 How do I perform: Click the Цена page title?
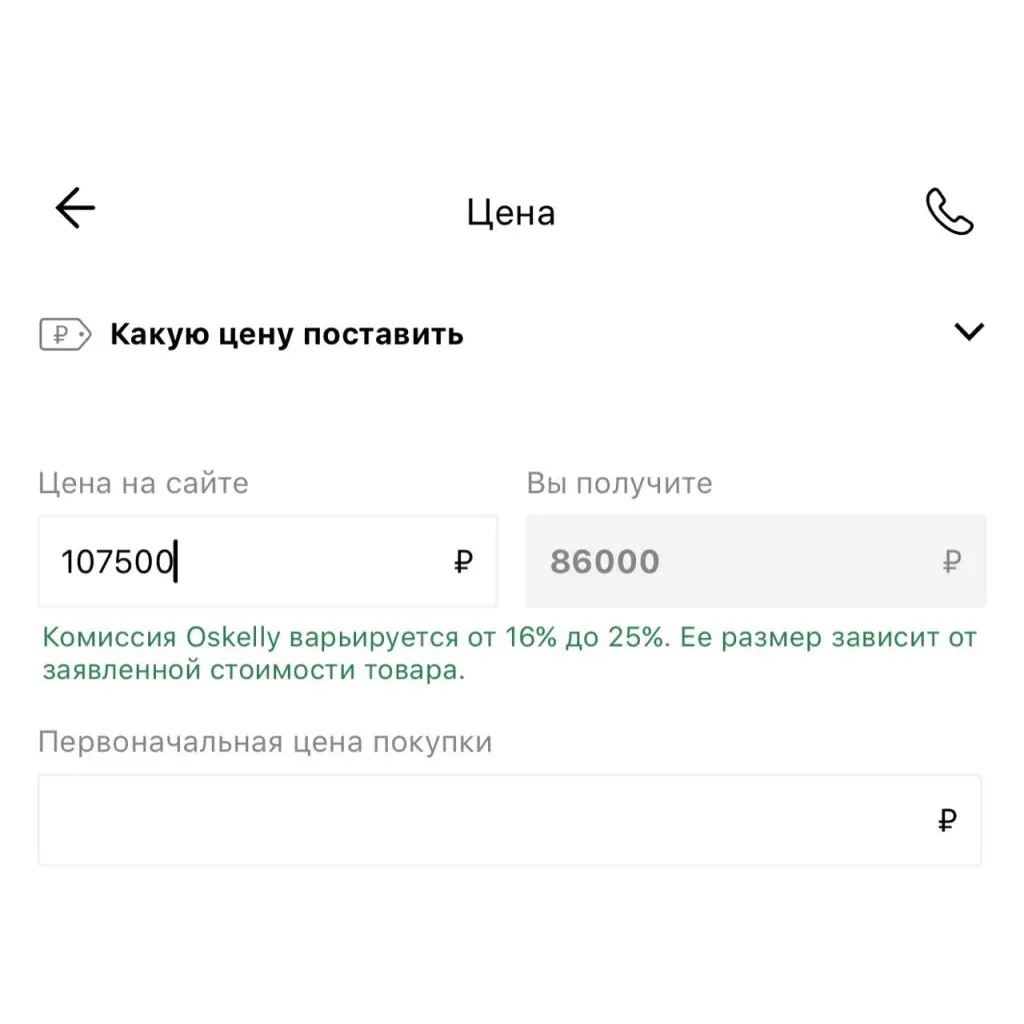pos(511,213)
